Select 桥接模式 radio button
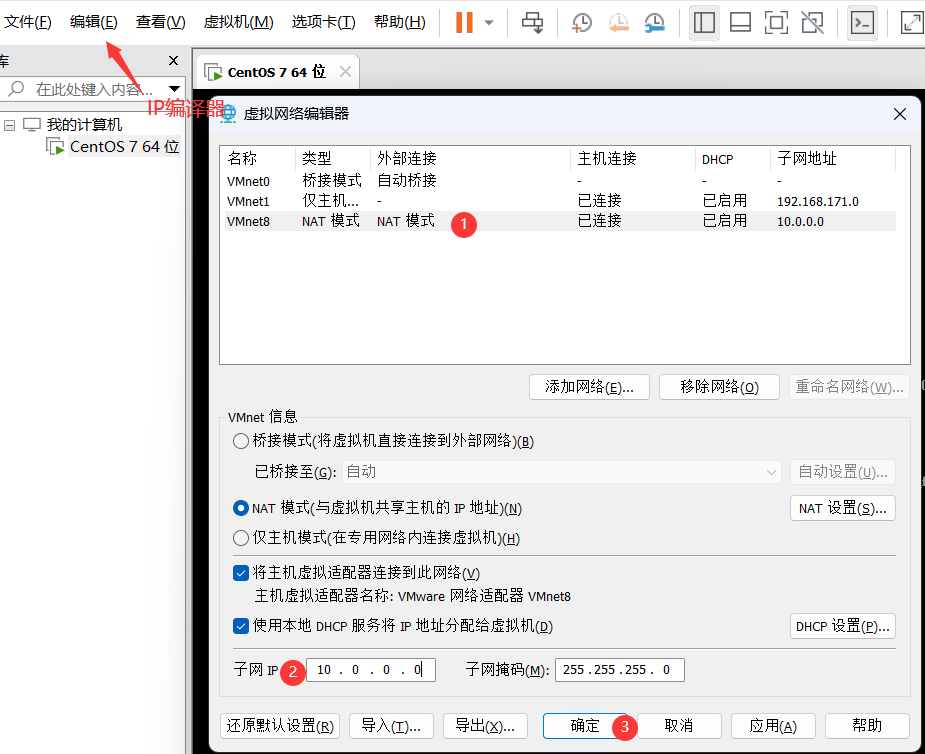The height and width of the screenshot is (754, 925). coord(241,441)
